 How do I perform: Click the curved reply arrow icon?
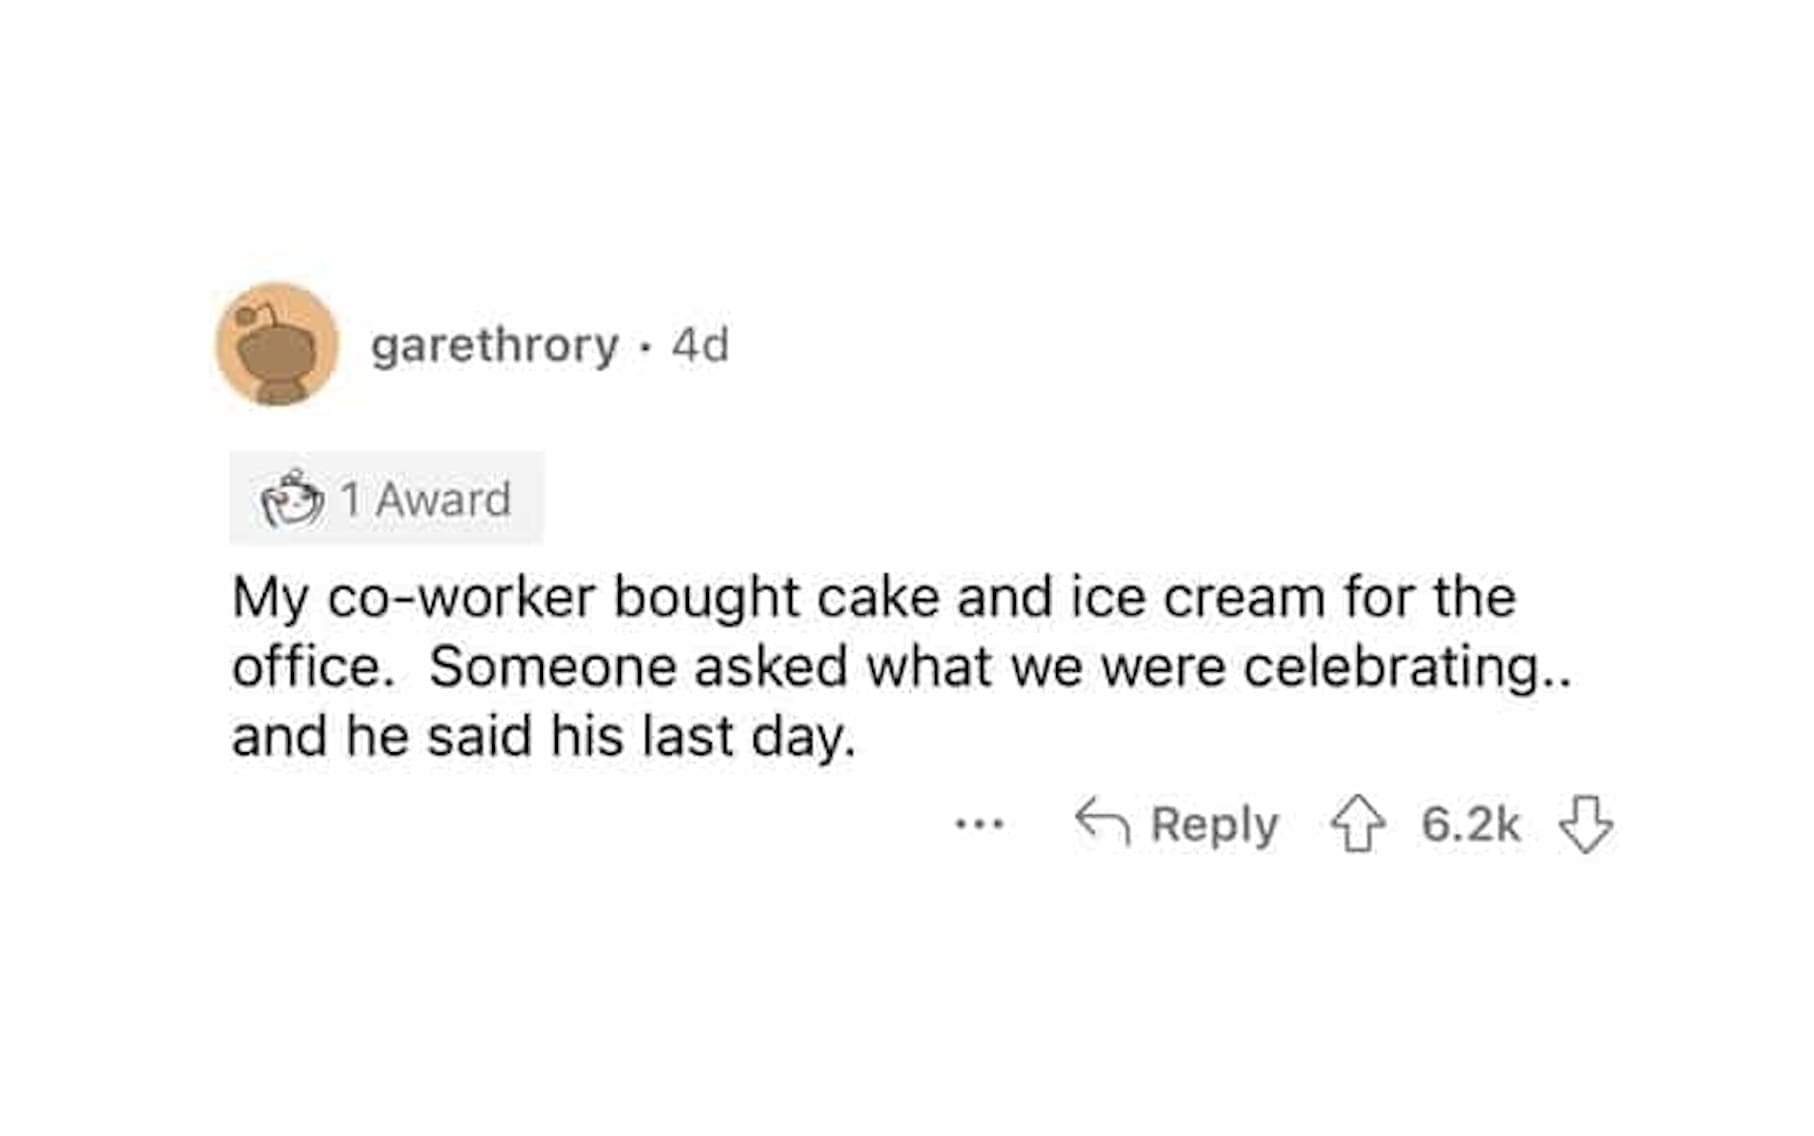1102,823
